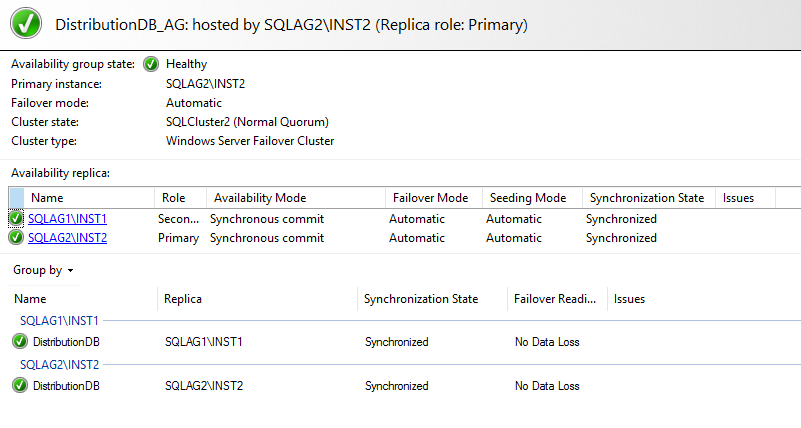Collapse the SQLAG2\INST2 database group header

coord(59,364)
